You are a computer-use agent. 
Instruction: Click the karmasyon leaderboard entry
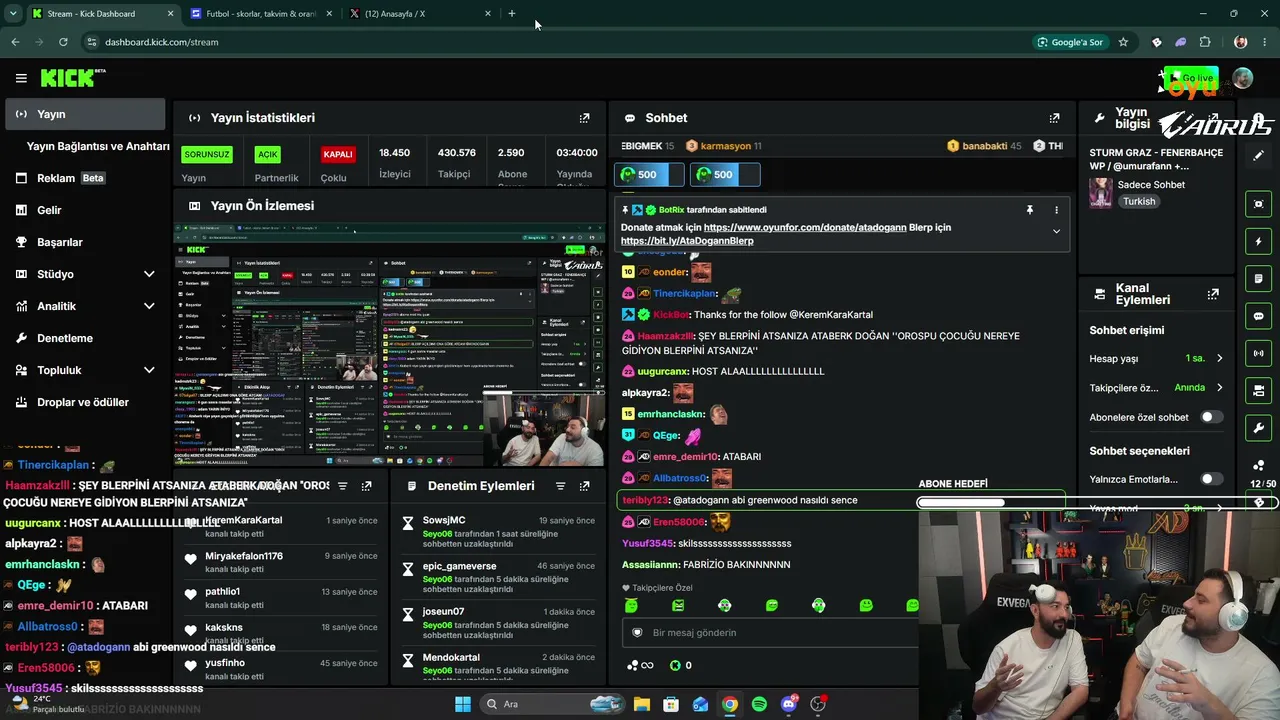click(x=723, y=146)
